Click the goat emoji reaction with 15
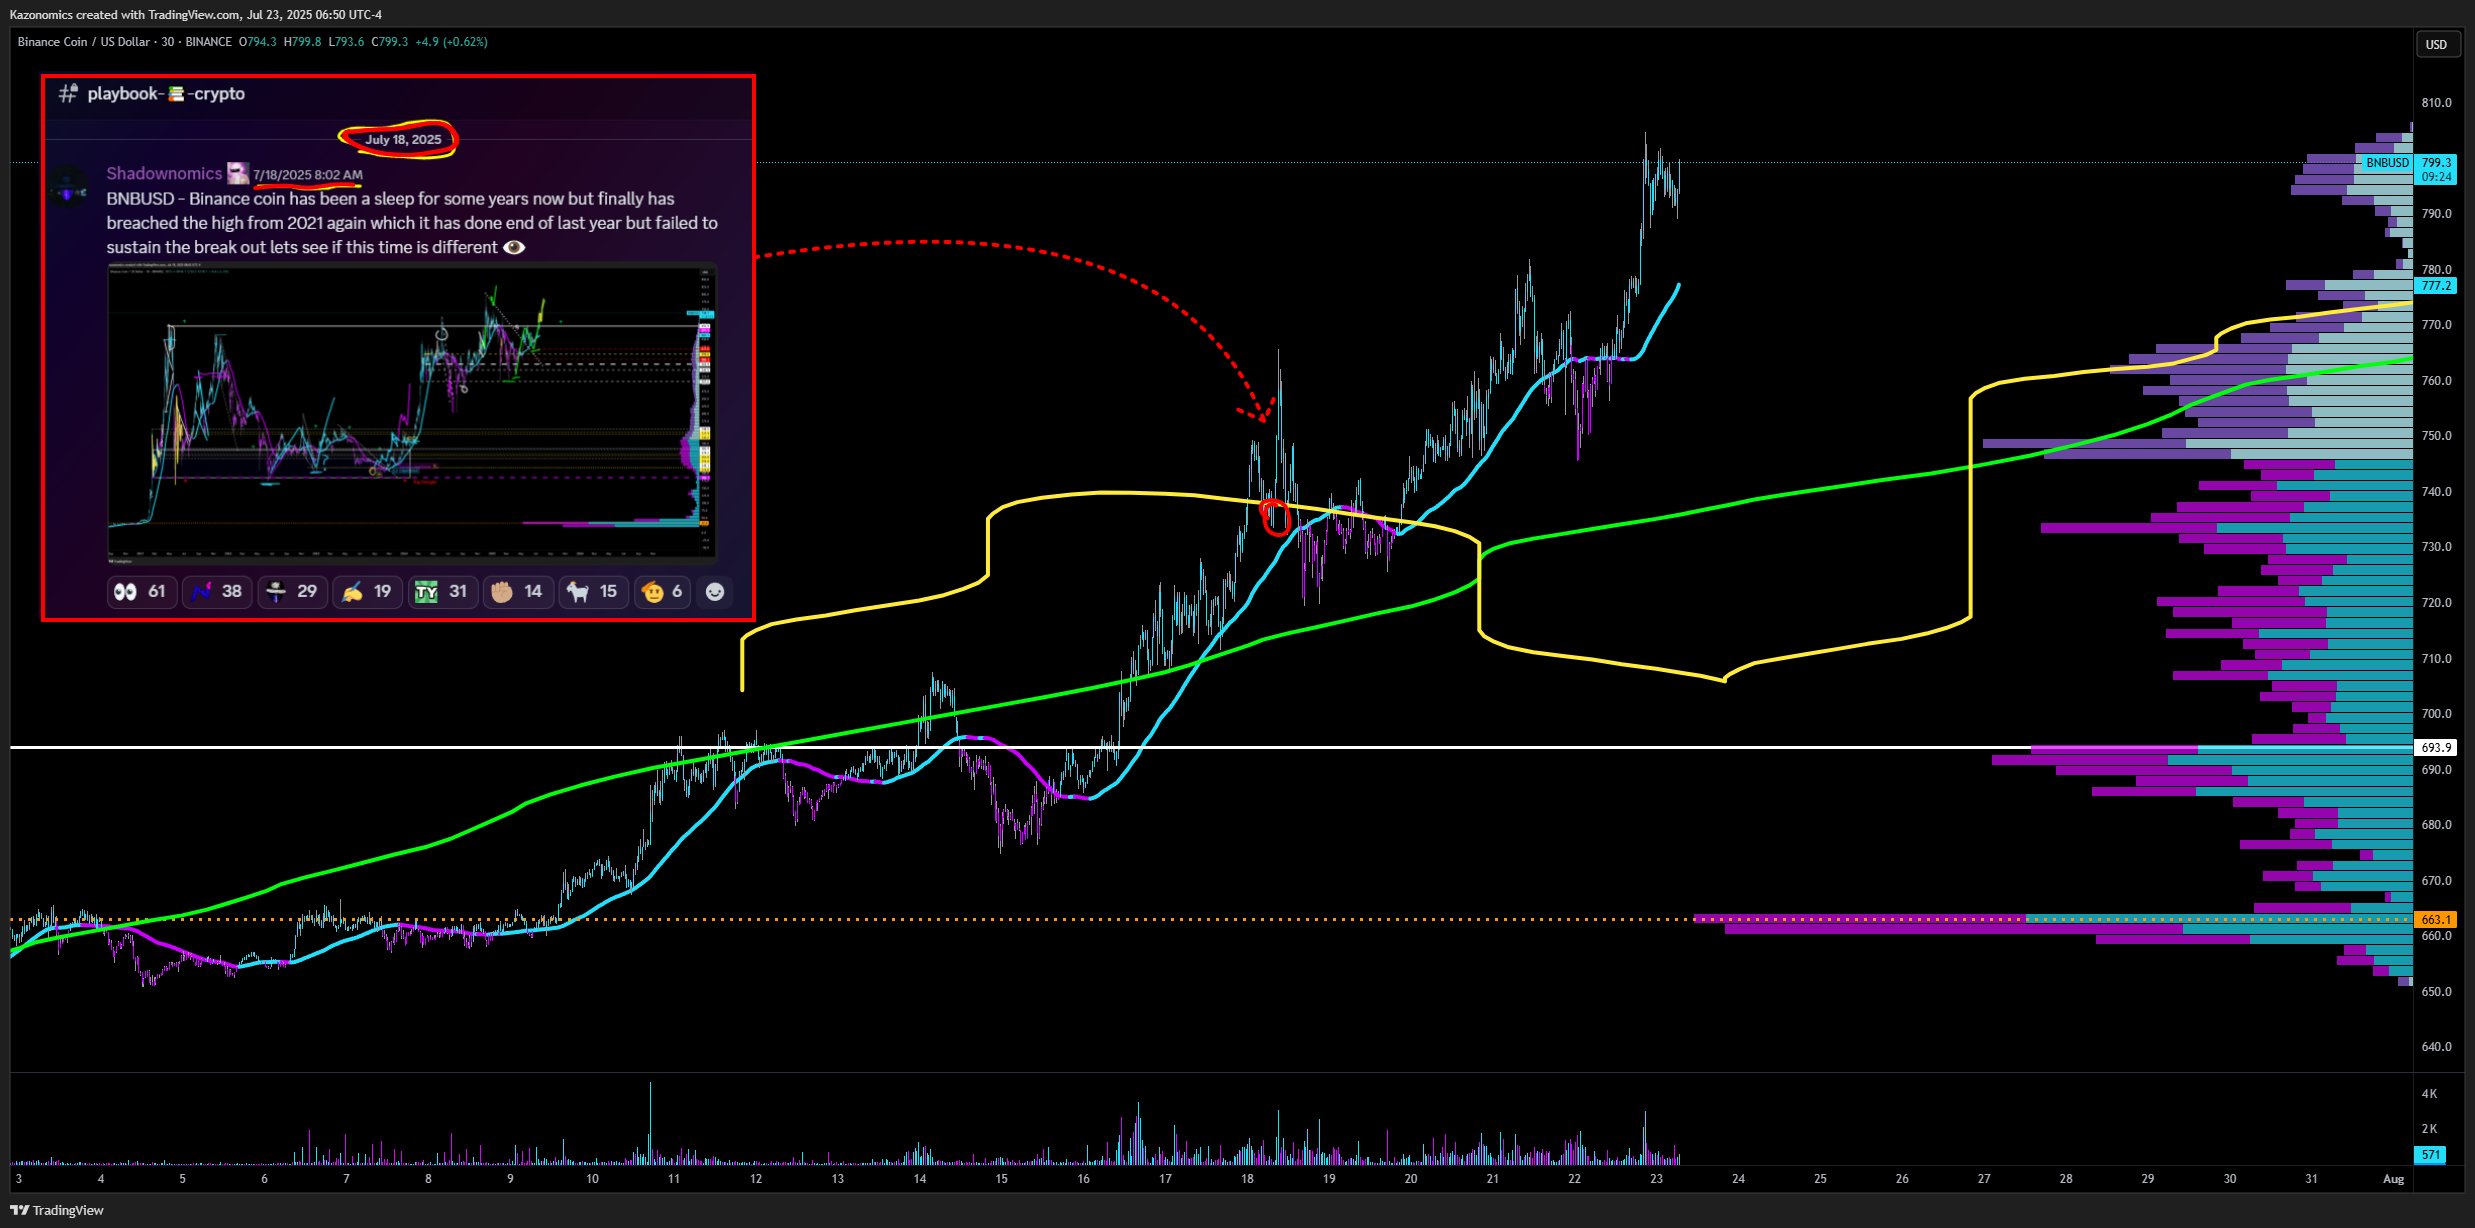This screenshot has height=1228, width=2475. click(x=593, y=592)
